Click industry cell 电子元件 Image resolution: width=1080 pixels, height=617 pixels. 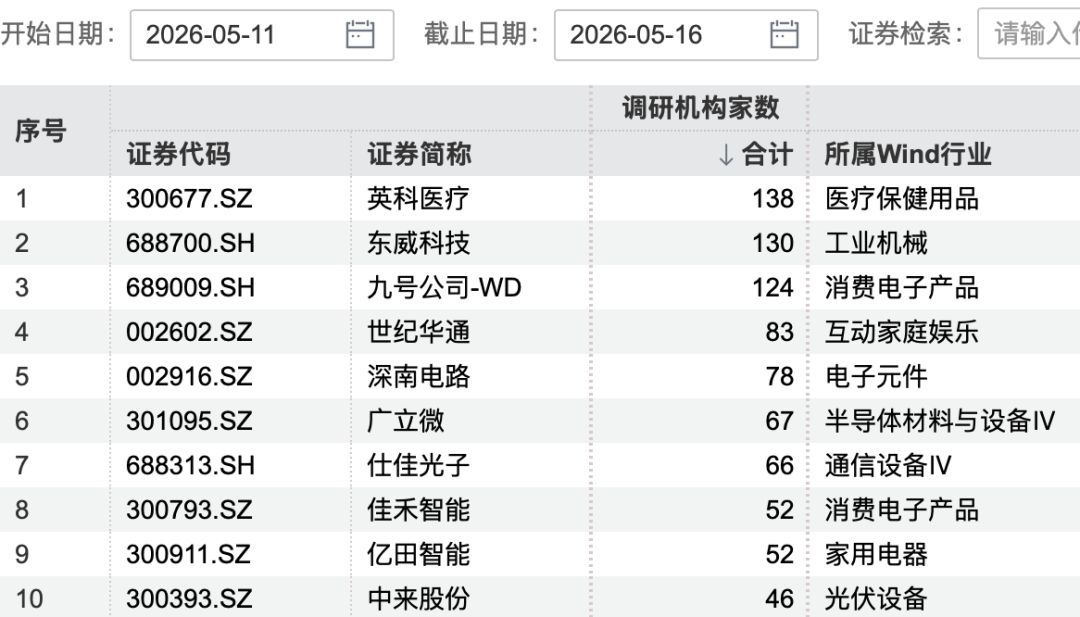[876, 376]
